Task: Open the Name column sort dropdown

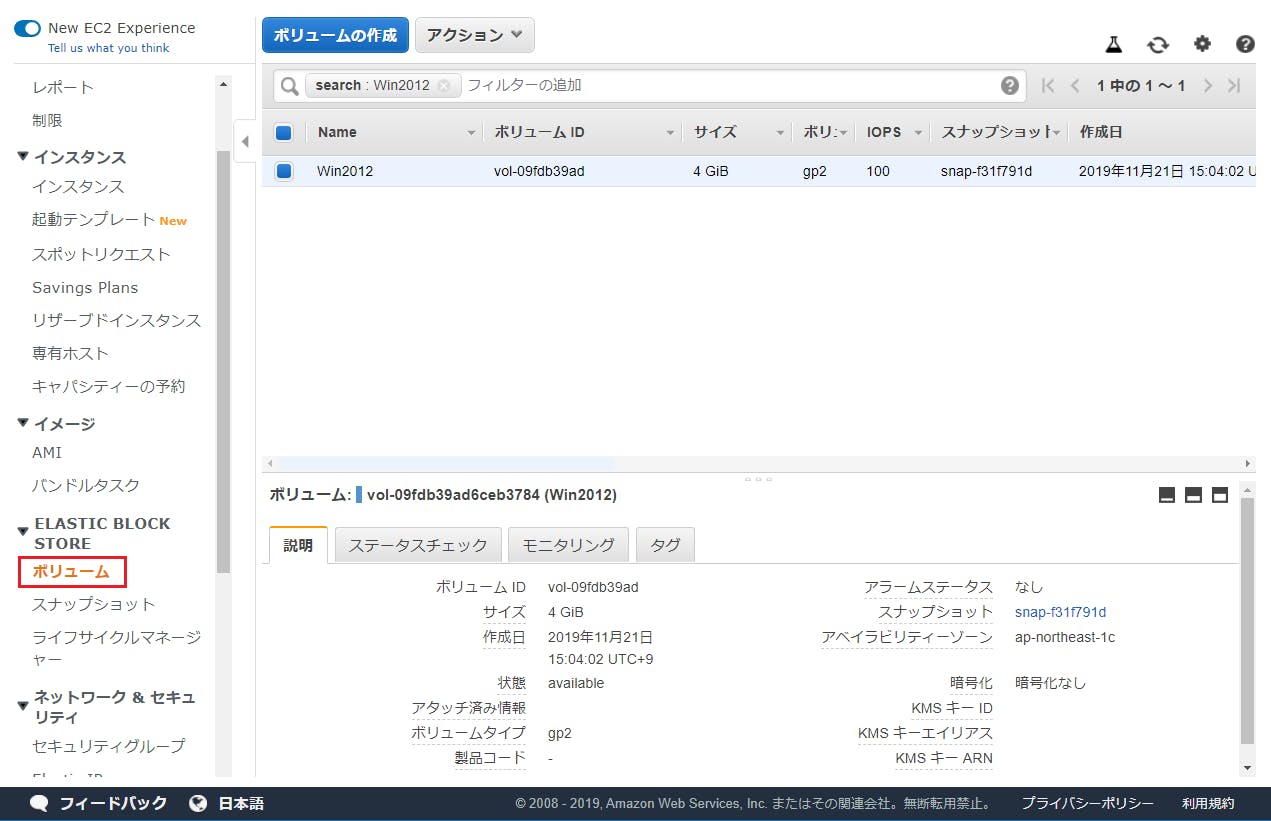Action: tap(472, 133)
